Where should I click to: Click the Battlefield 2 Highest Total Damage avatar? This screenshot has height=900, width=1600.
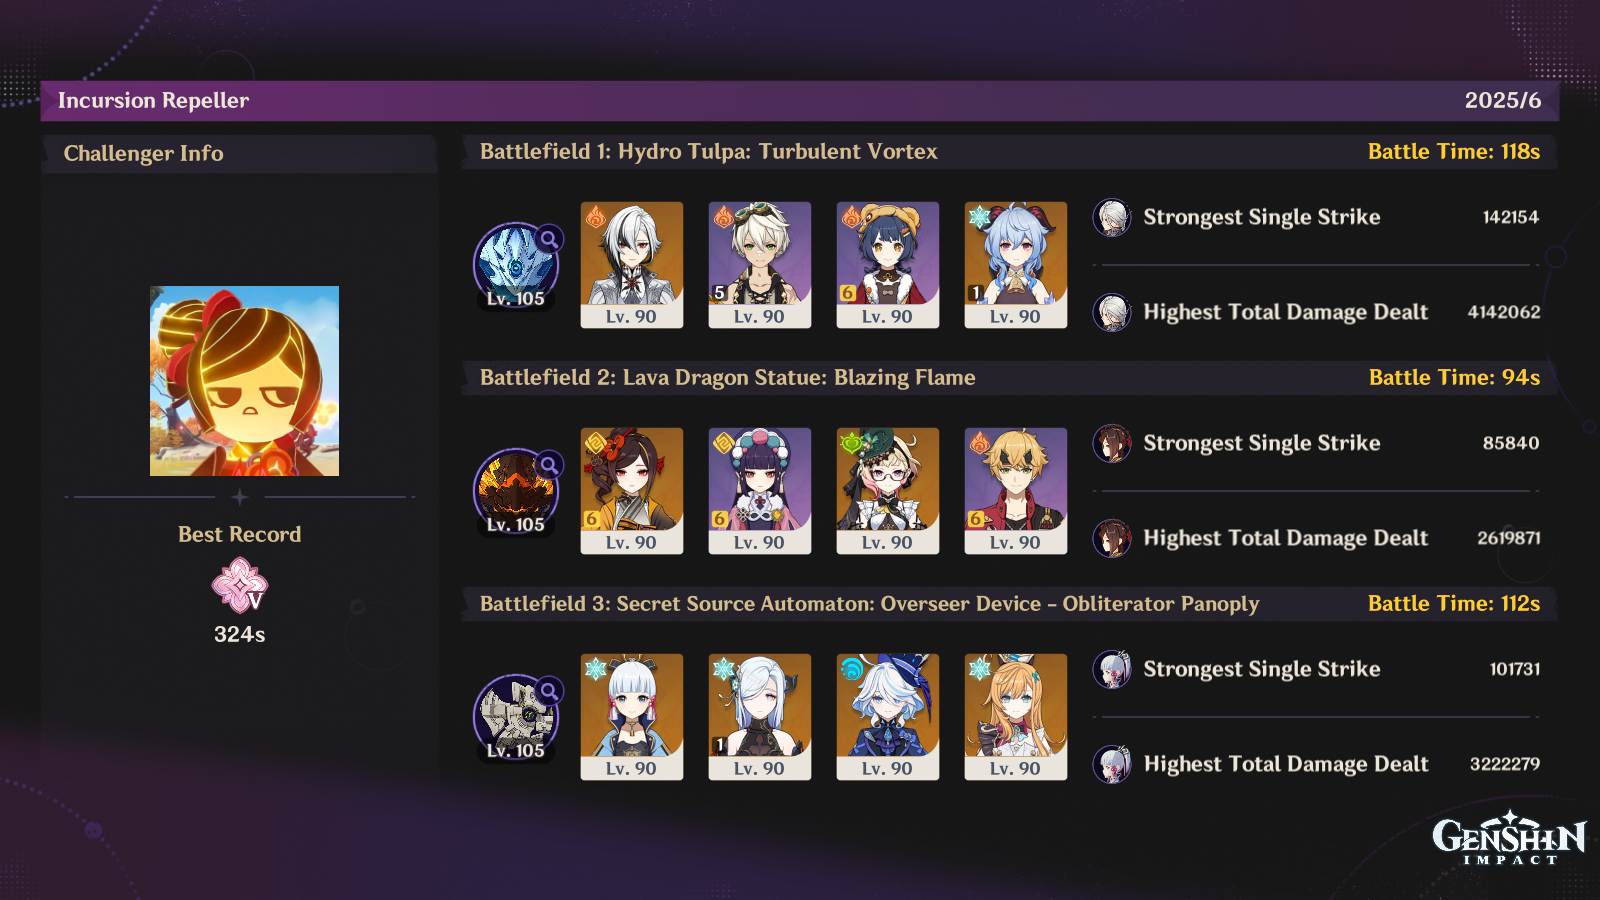(1112, 538)
